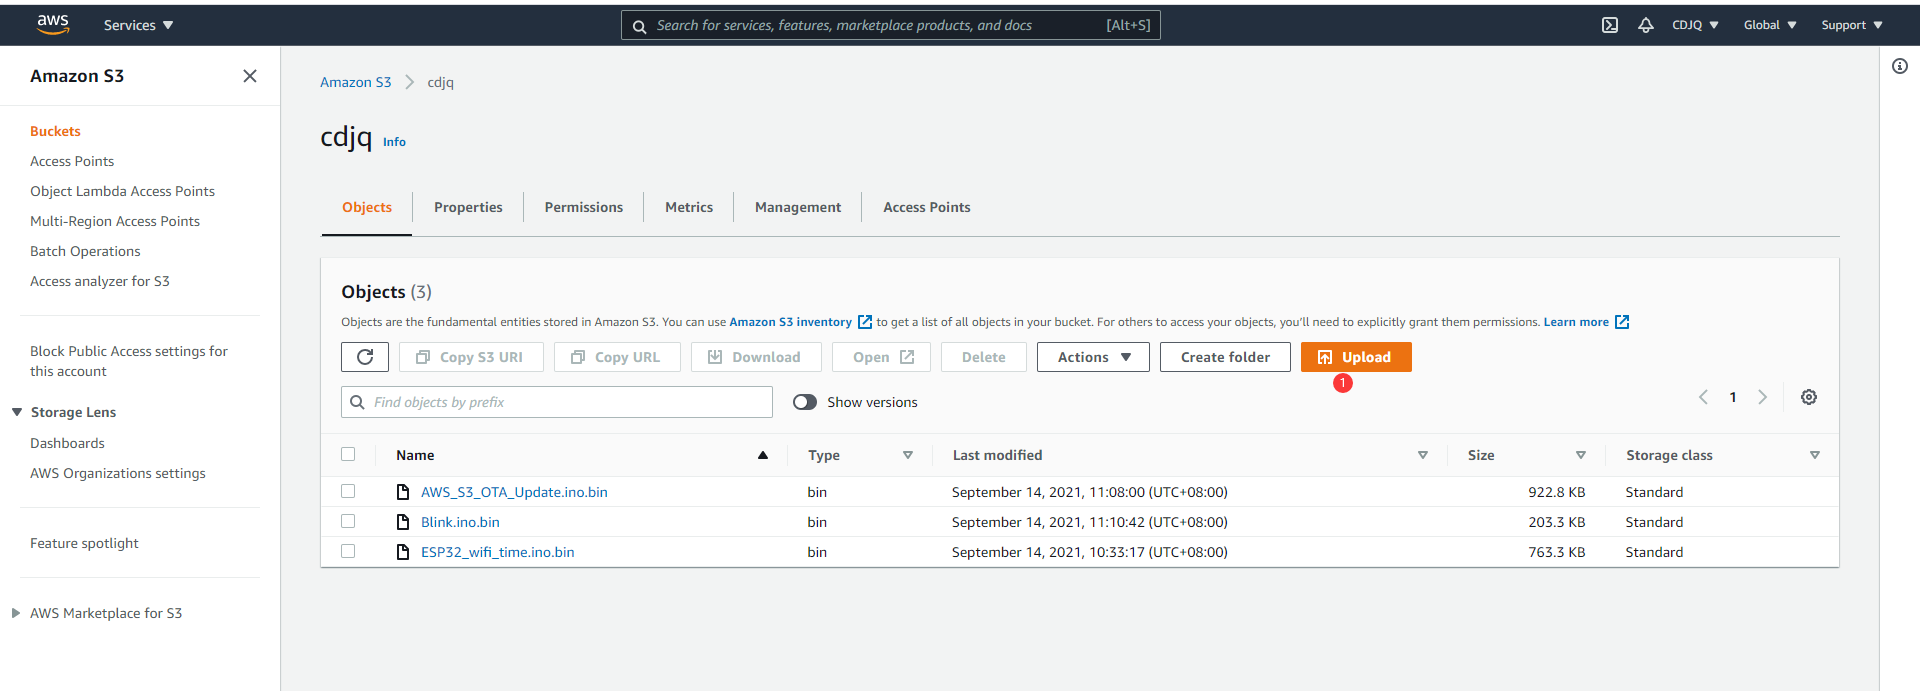
Task: Go to next page of objects
Action: click(x=1763, y=397)
